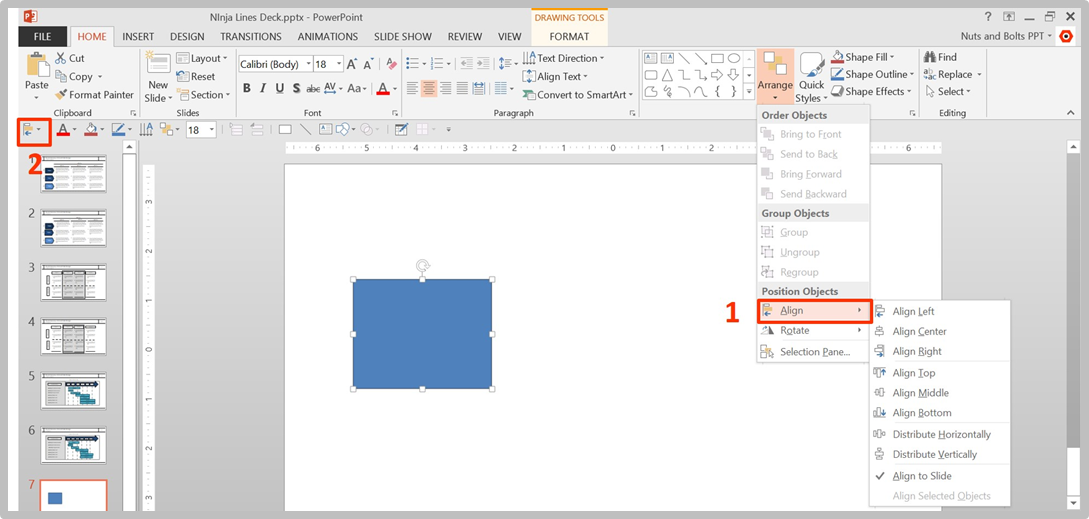Viewport: 1089px width, 519px height.
Task: Click quick access shape fill bucket
Action: click(x=90, y=129)
